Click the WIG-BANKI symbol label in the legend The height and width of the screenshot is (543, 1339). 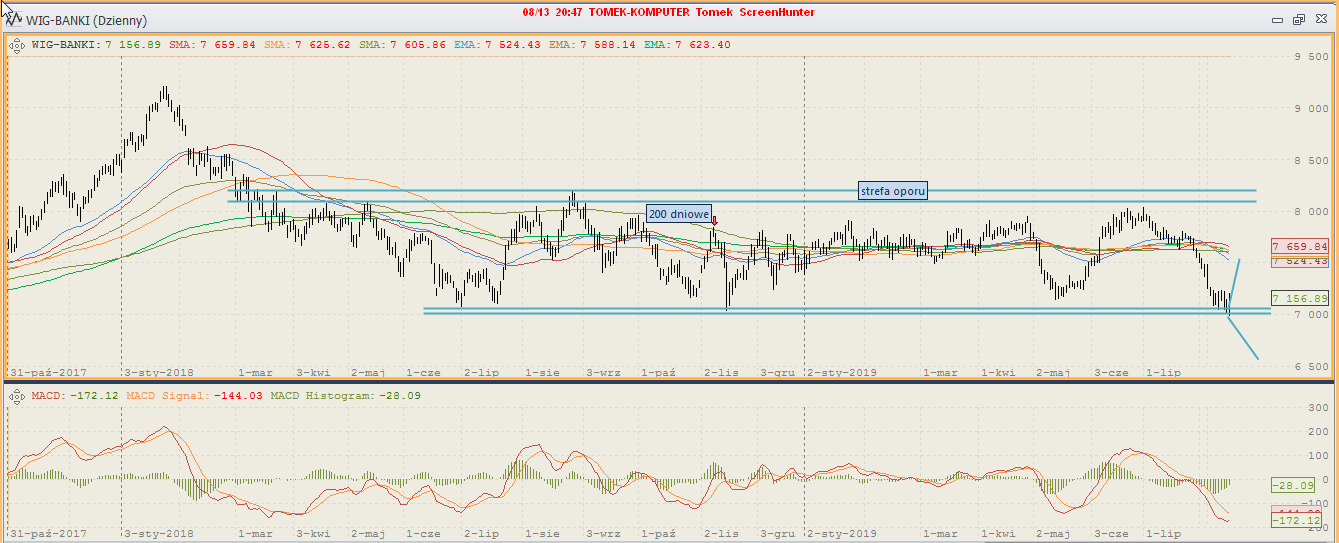pyautogui.click(x=65, y=45)
